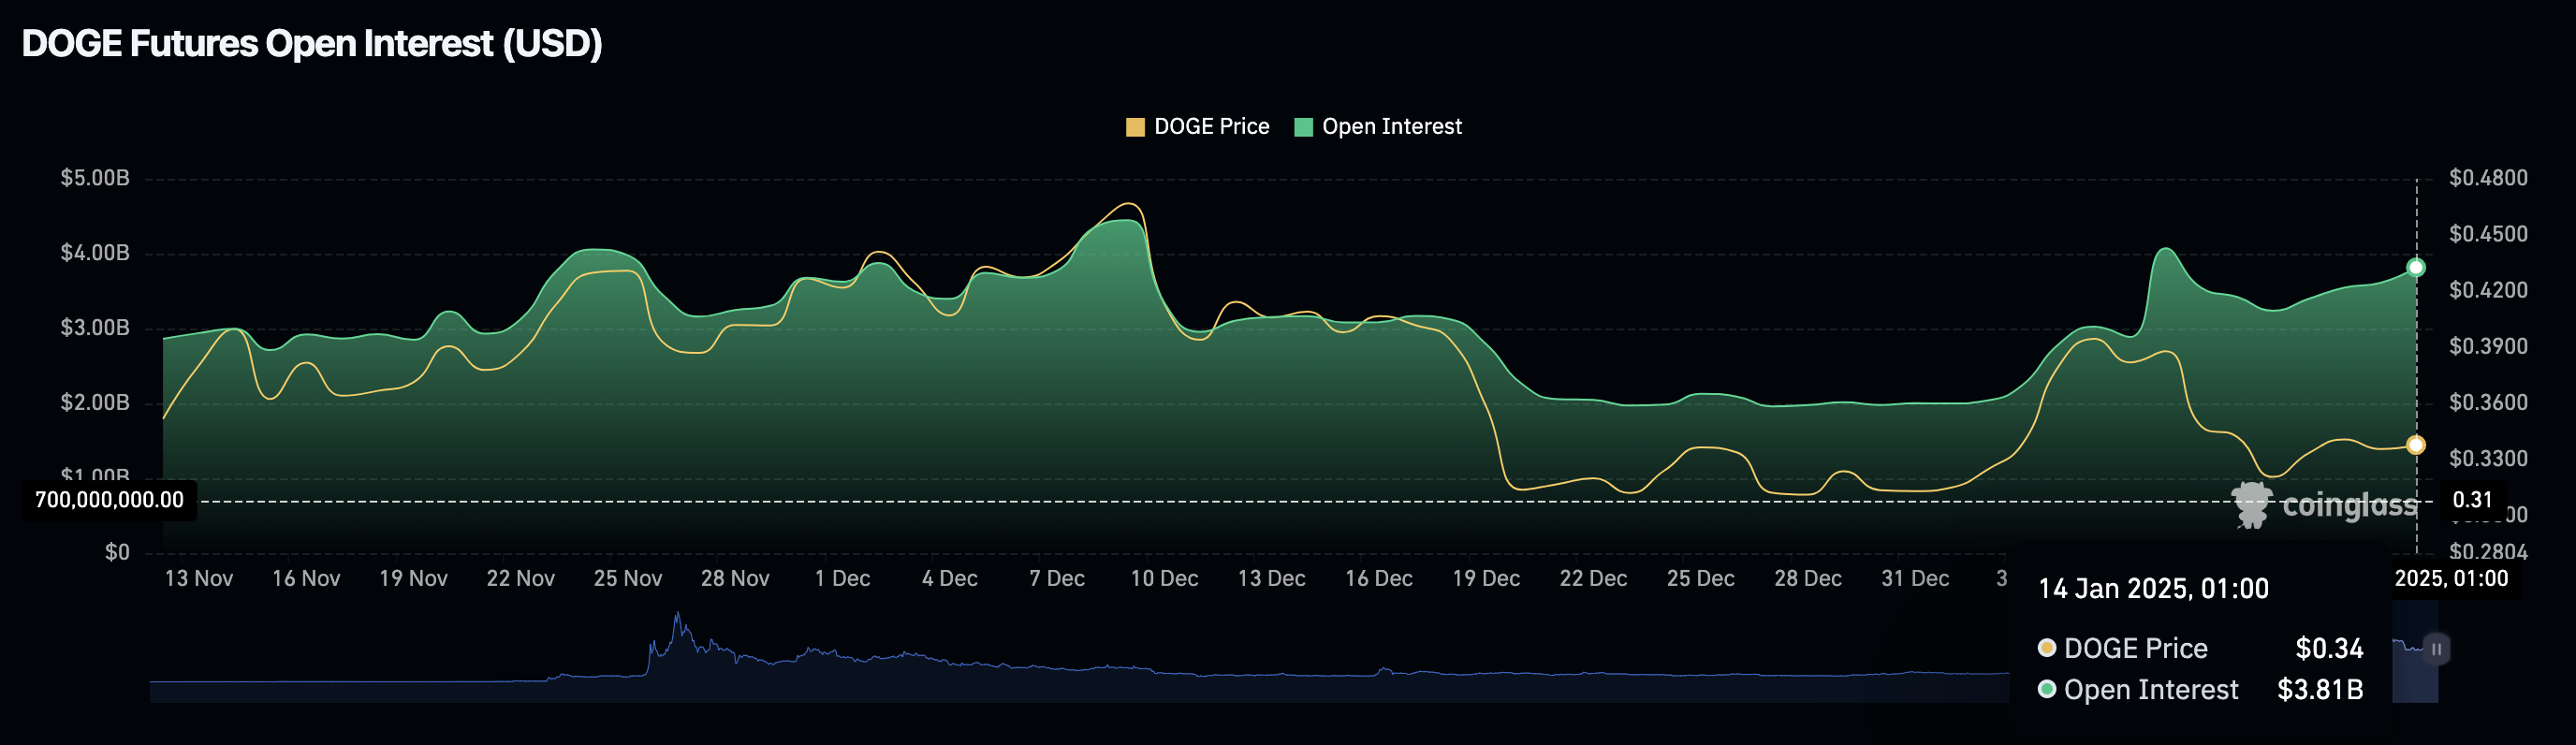The height and width of the screenshot is (745, 2576).
Task: Click the $5.00B left axis label
Action: (x=95, y=178)
